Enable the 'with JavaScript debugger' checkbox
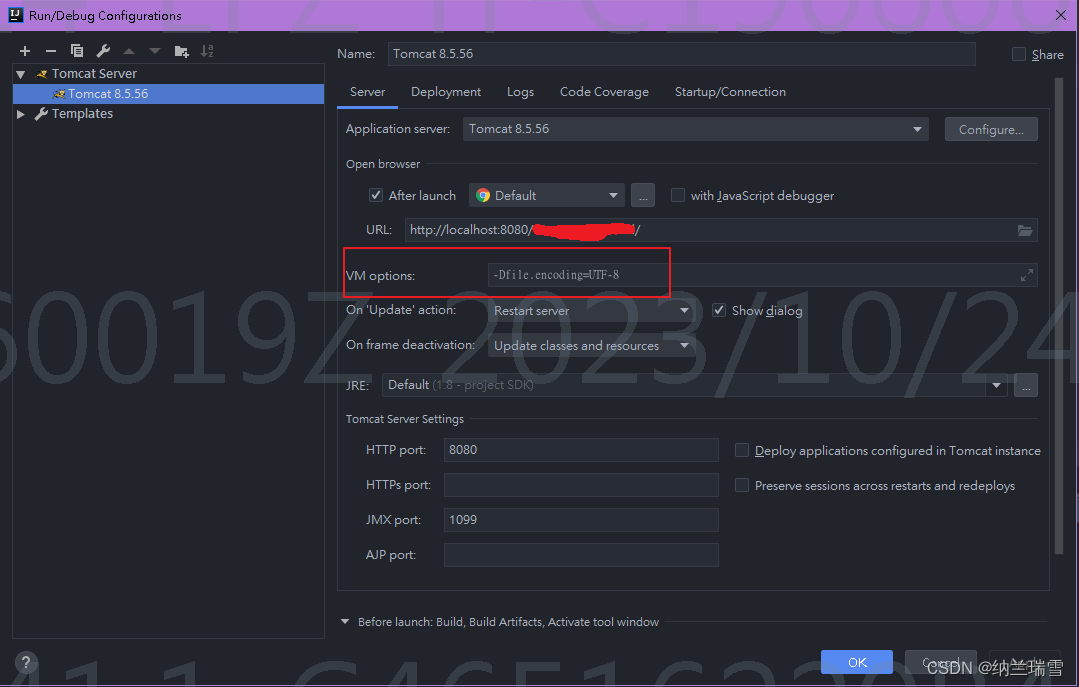This screenshot has width=1079, height=687. pos(676,195)
